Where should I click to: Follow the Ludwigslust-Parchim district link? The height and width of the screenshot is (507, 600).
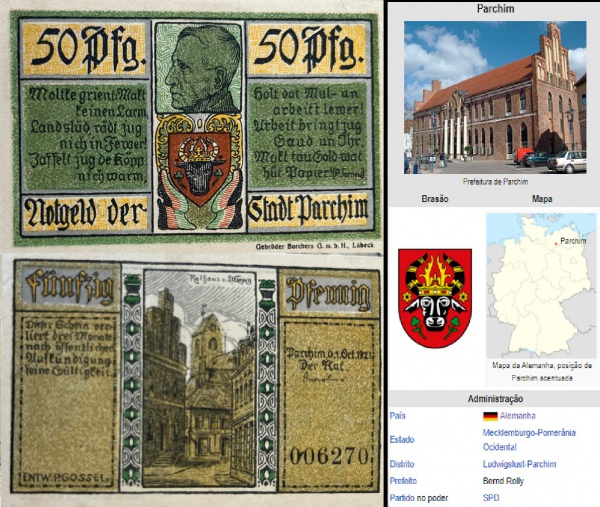pyautogui.click(x=519, y=464)
